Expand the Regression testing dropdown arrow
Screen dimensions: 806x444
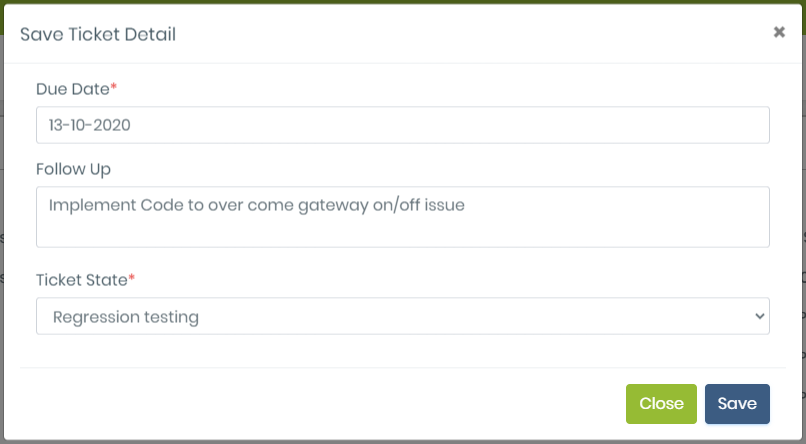point(758,316)
